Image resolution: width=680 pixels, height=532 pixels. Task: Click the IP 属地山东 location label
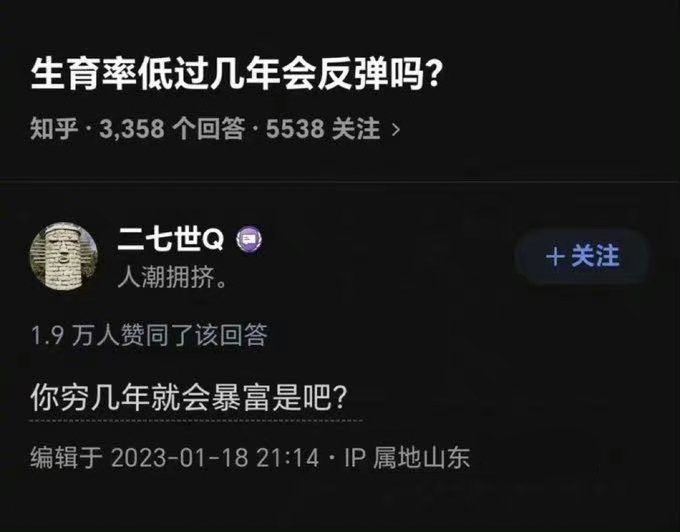tap(407, 458)
